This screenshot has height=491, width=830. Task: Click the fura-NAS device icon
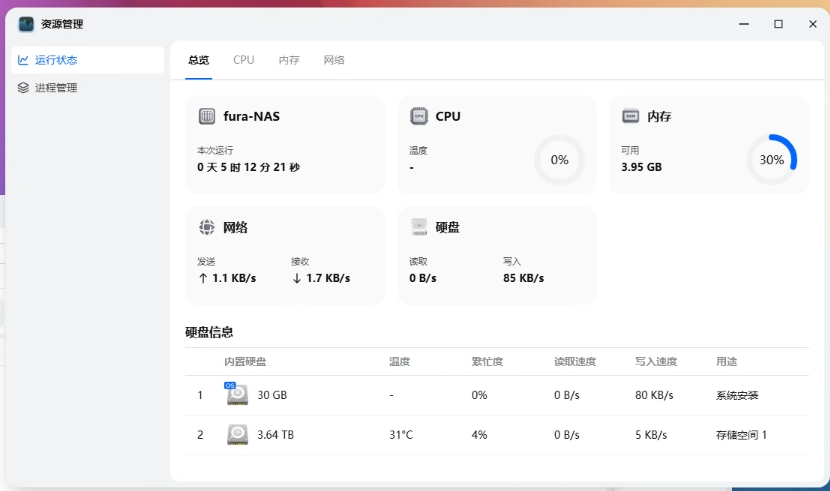point(207,116)
